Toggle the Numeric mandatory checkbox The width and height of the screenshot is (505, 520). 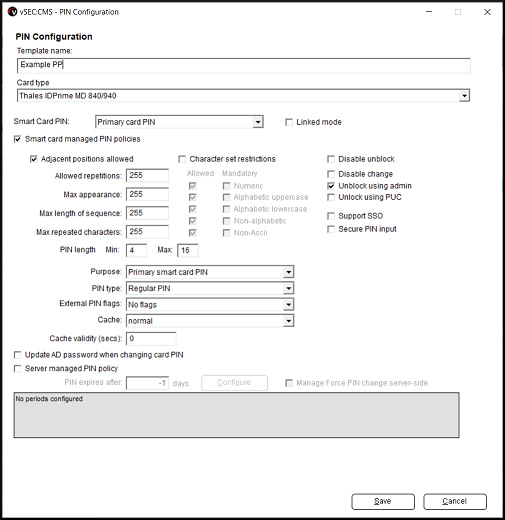[x=226, y=186]
